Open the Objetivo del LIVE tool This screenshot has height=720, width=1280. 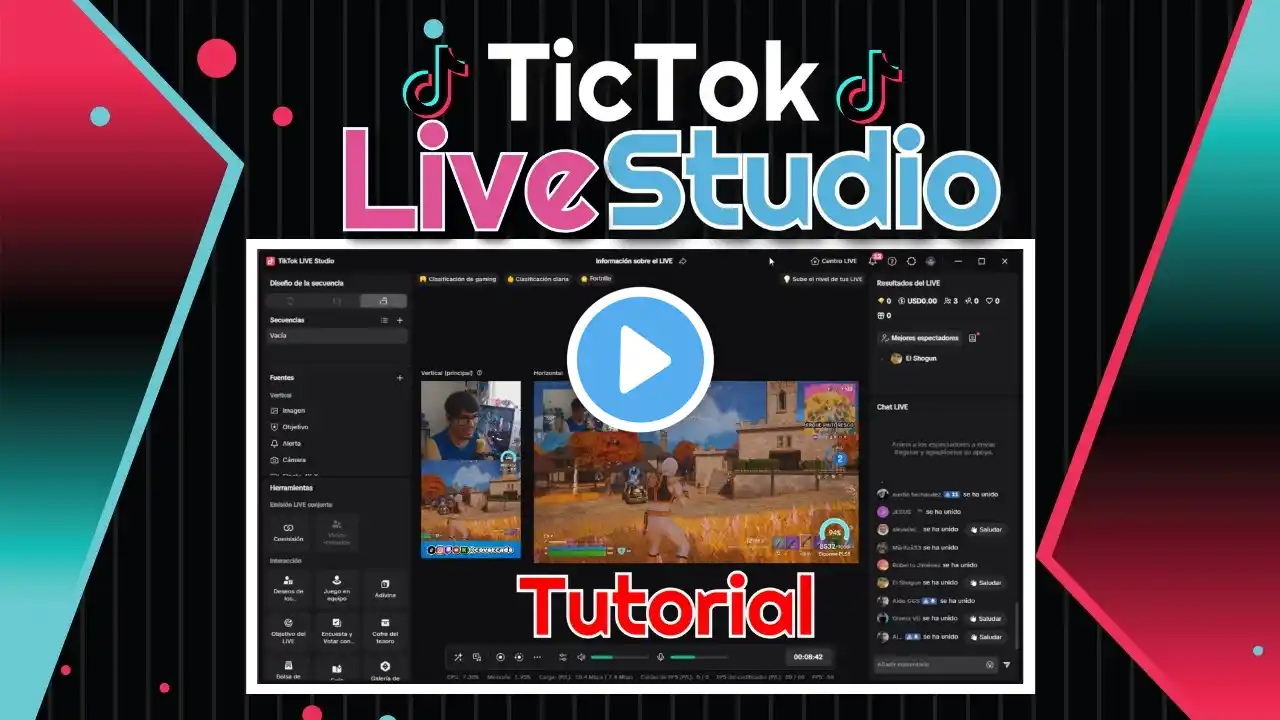[288, 628]
